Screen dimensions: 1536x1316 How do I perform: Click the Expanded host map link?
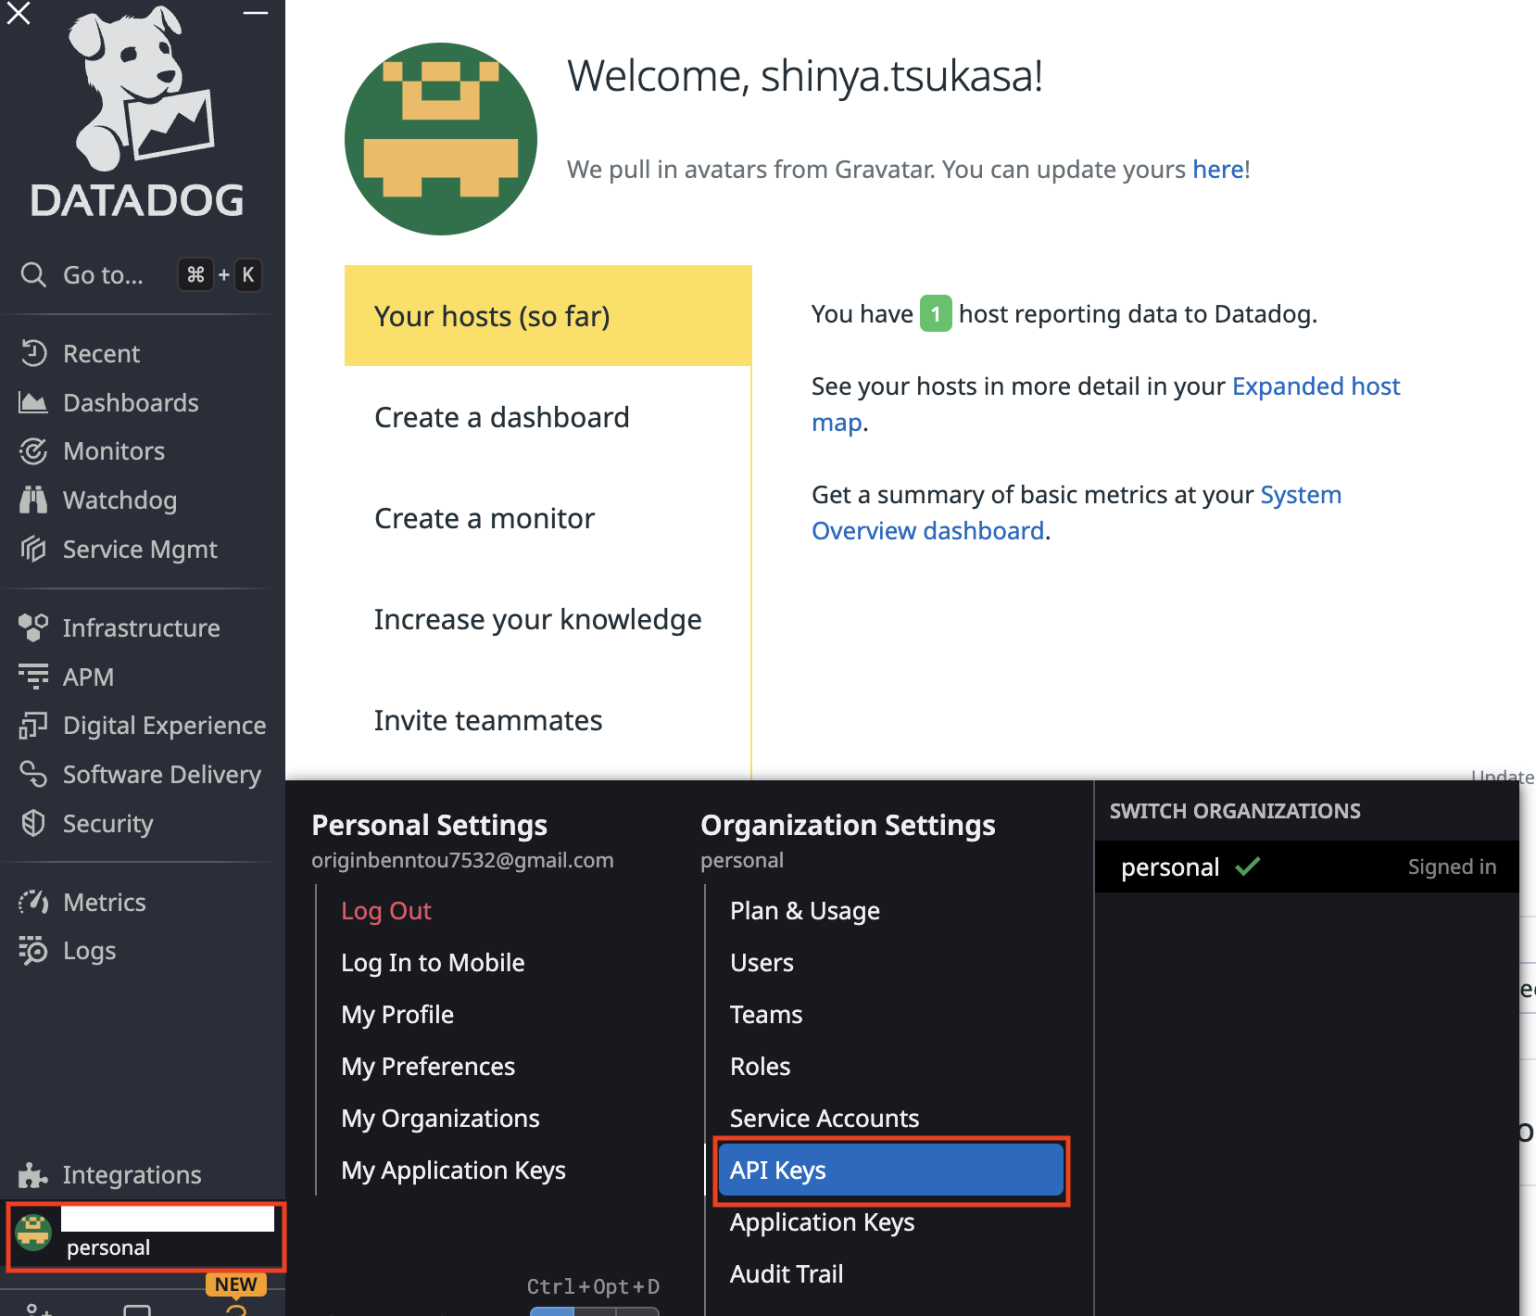pos(1315,386)
